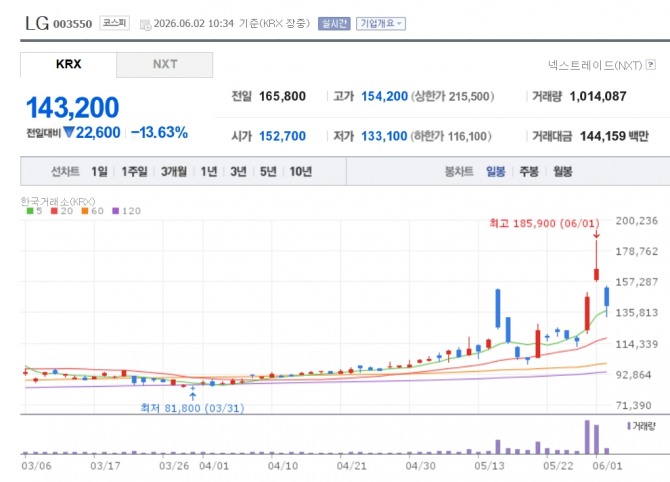Click the 하한가 116,100 text

pos(451,136)
